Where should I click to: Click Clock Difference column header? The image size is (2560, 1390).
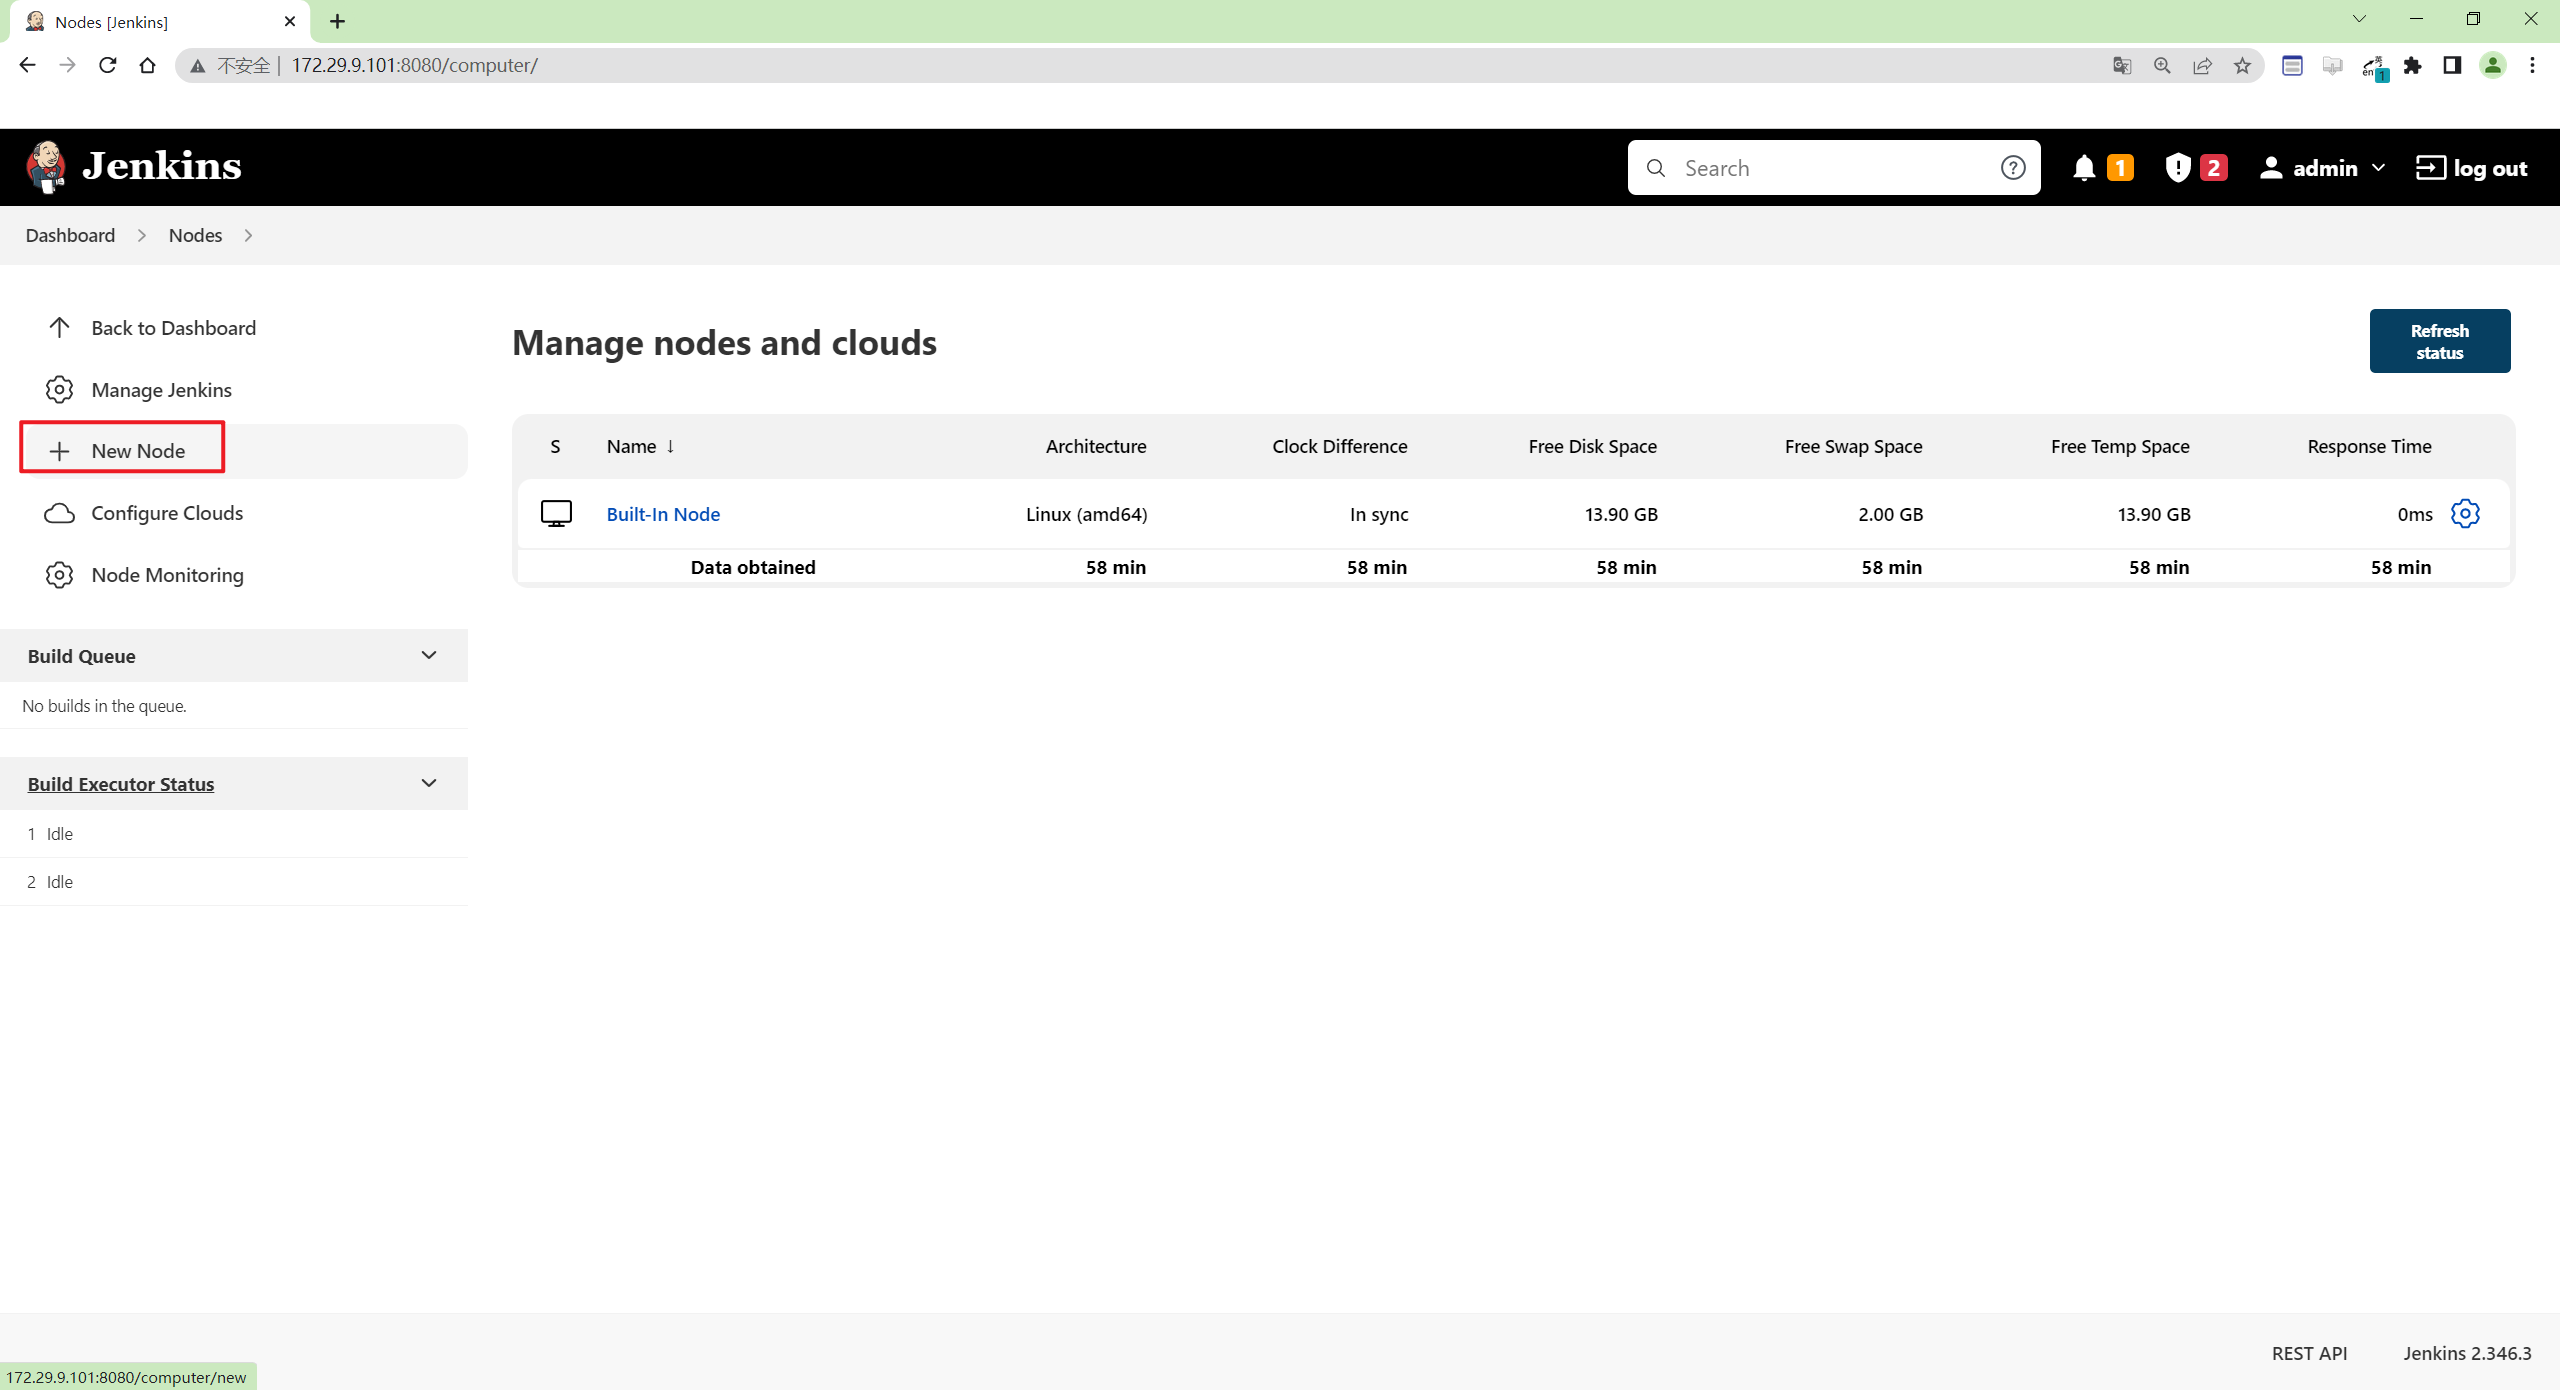click(x=1339, y=446)
